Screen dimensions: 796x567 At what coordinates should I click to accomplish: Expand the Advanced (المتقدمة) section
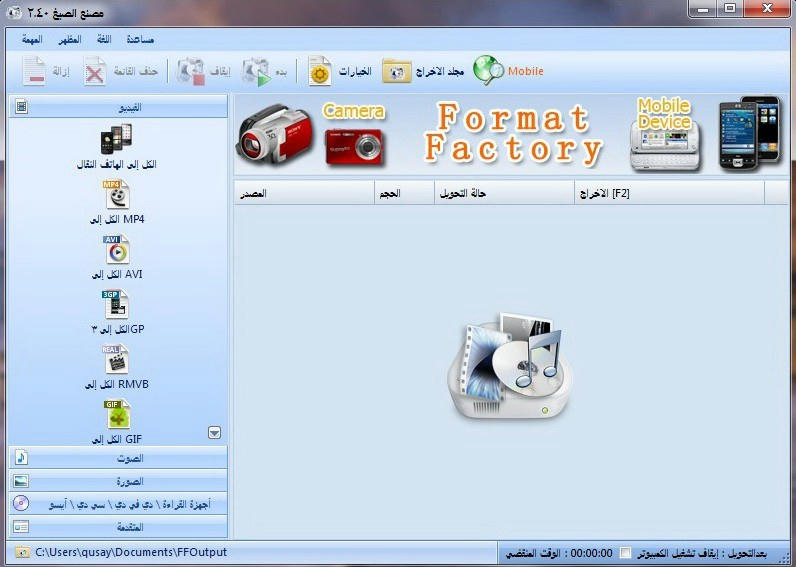[x=118, y=527]
